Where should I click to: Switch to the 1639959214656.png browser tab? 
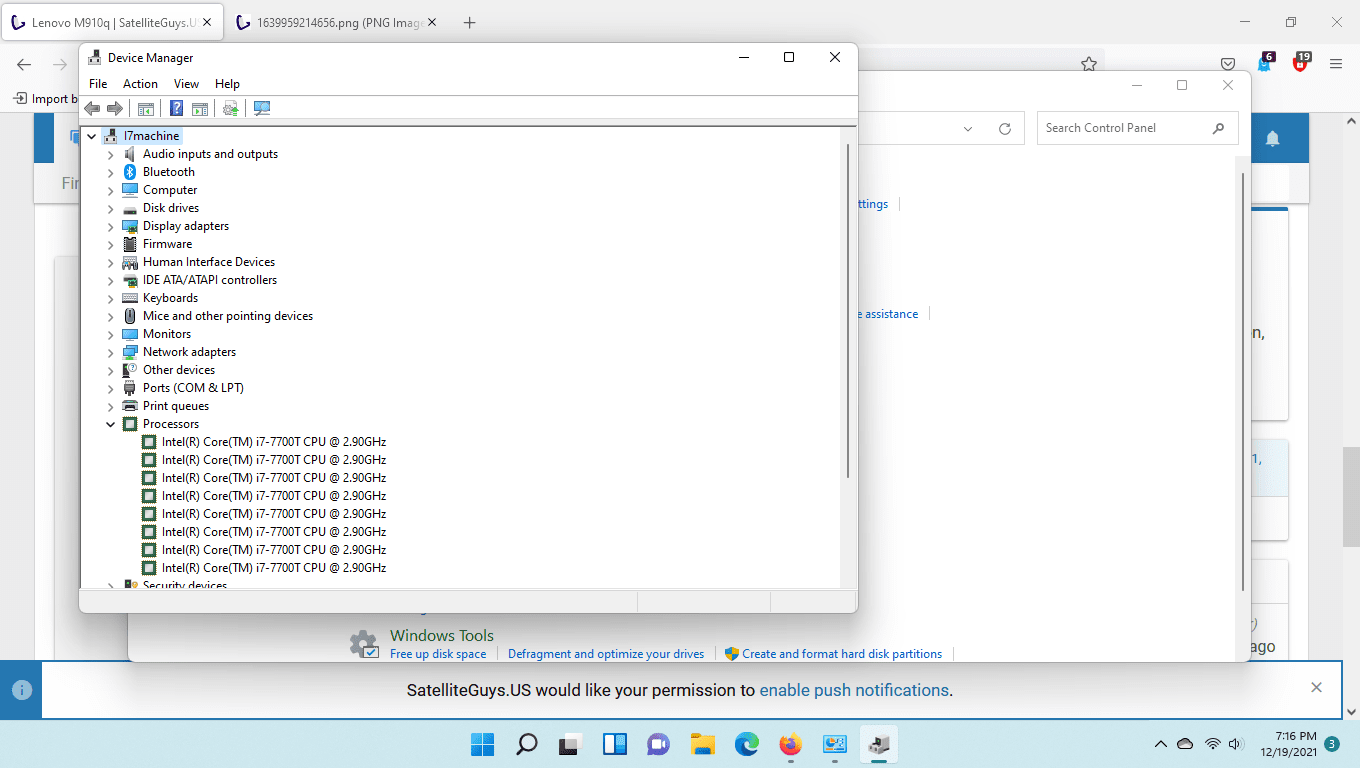coord(337,22)
